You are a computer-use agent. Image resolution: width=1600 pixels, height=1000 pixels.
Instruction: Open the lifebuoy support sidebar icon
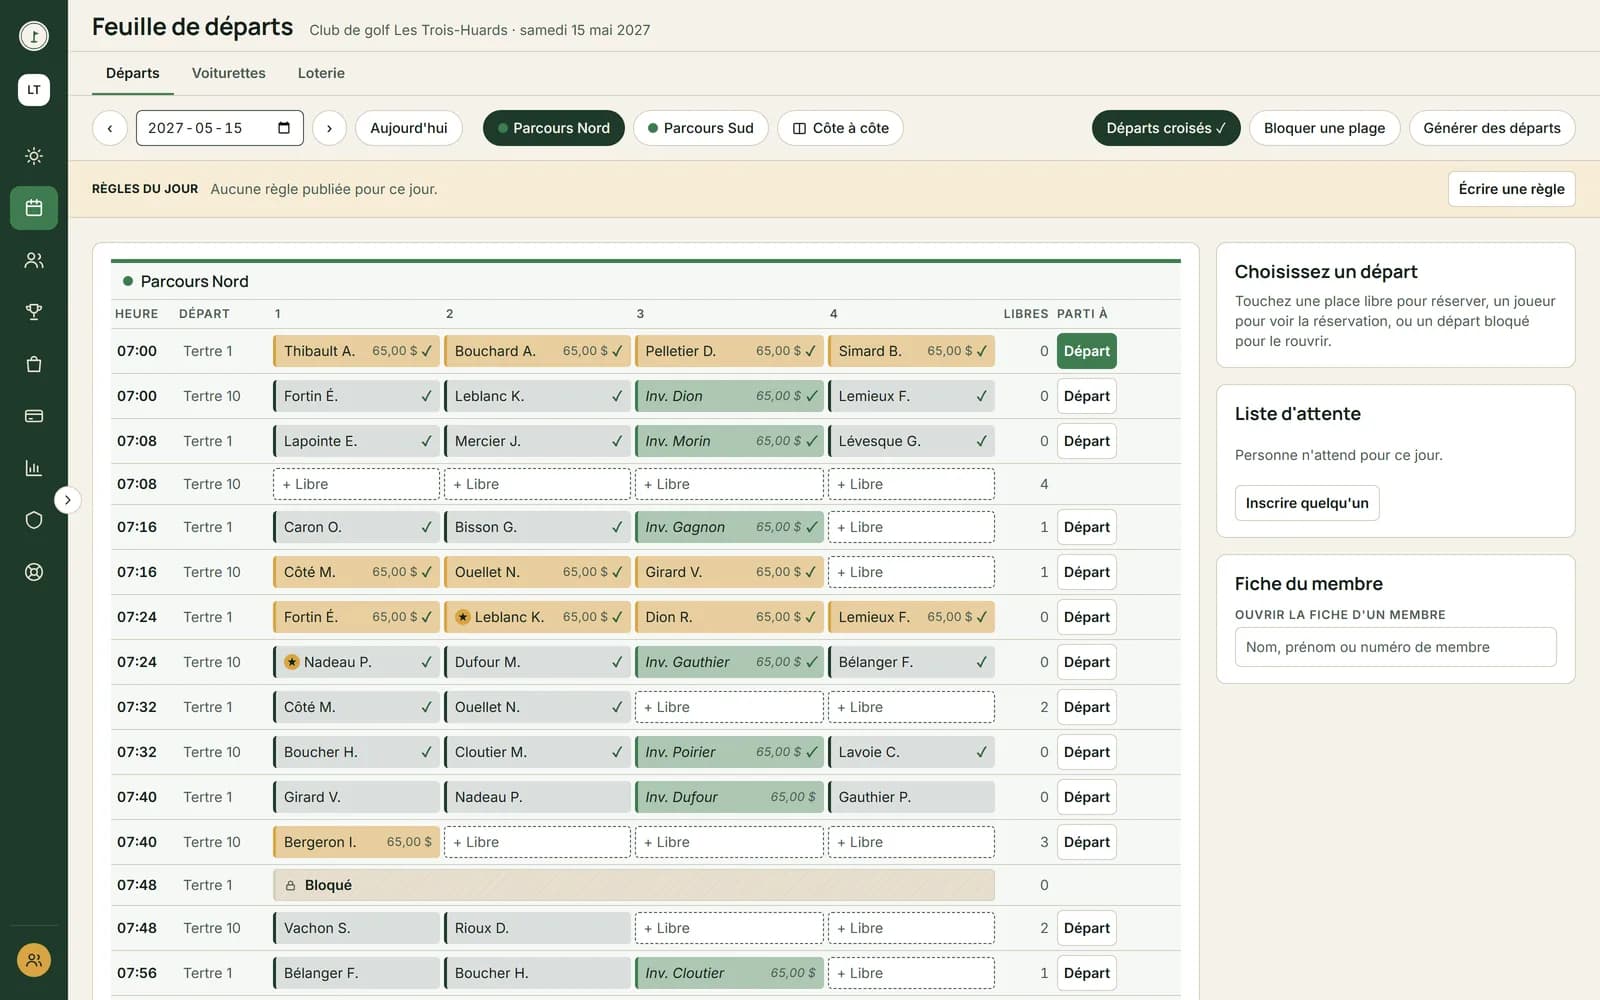tap(34, 572)
